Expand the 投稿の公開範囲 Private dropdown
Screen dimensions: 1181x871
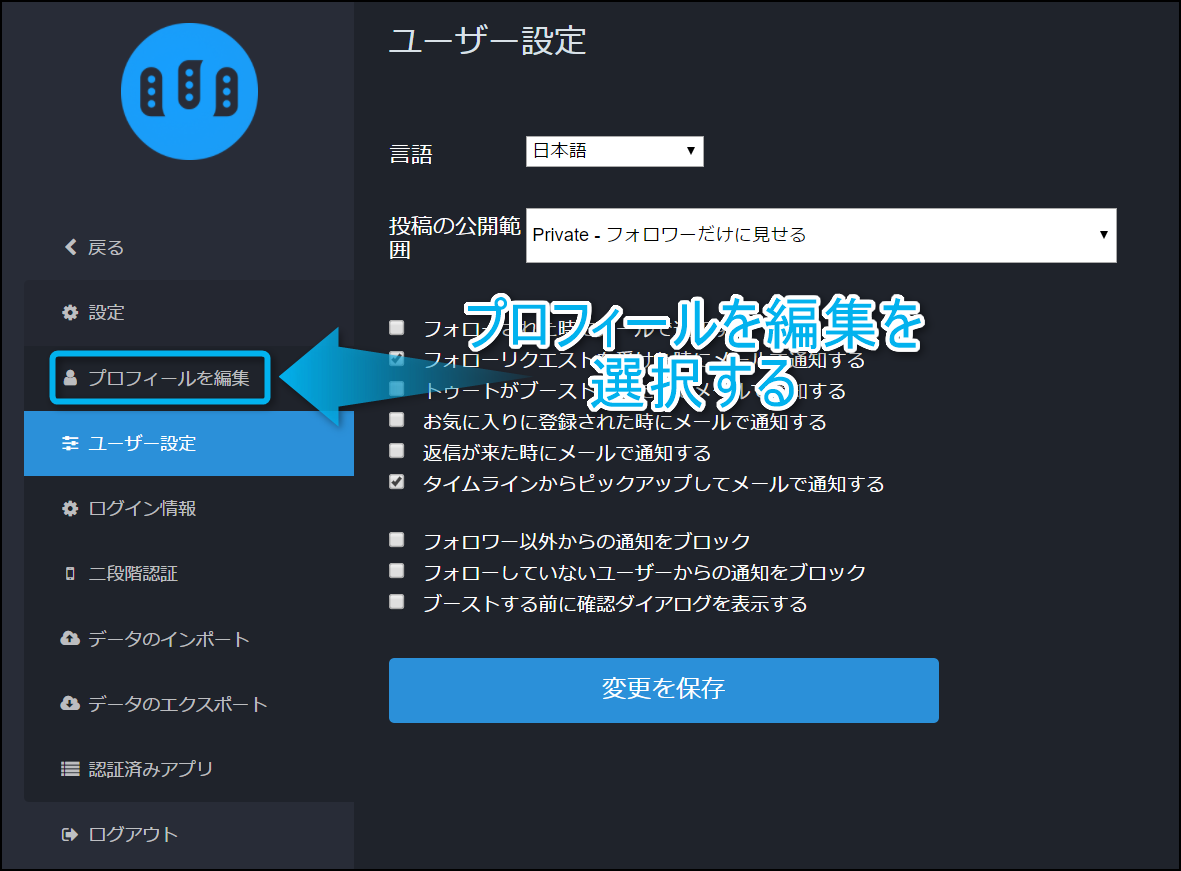[820, 235]
